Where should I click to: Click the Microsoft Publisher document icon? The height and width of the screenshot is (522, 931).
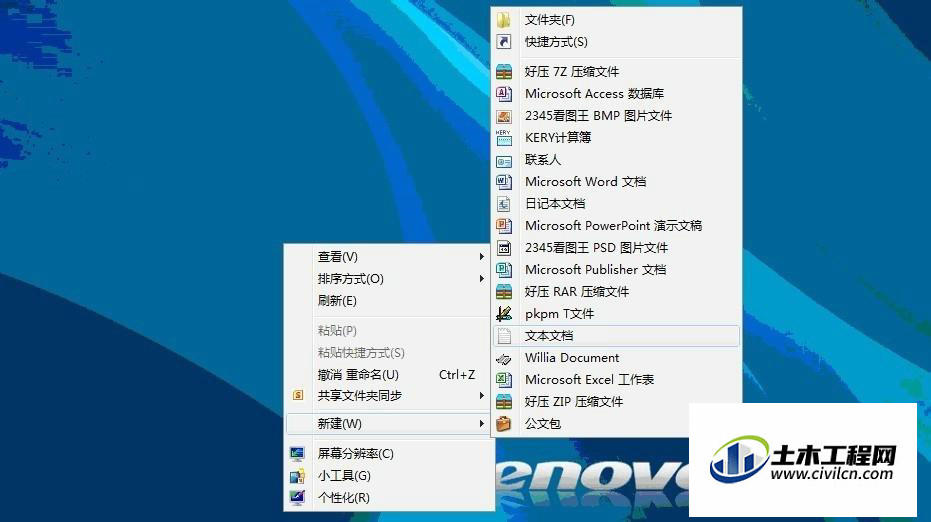point(504,270)
